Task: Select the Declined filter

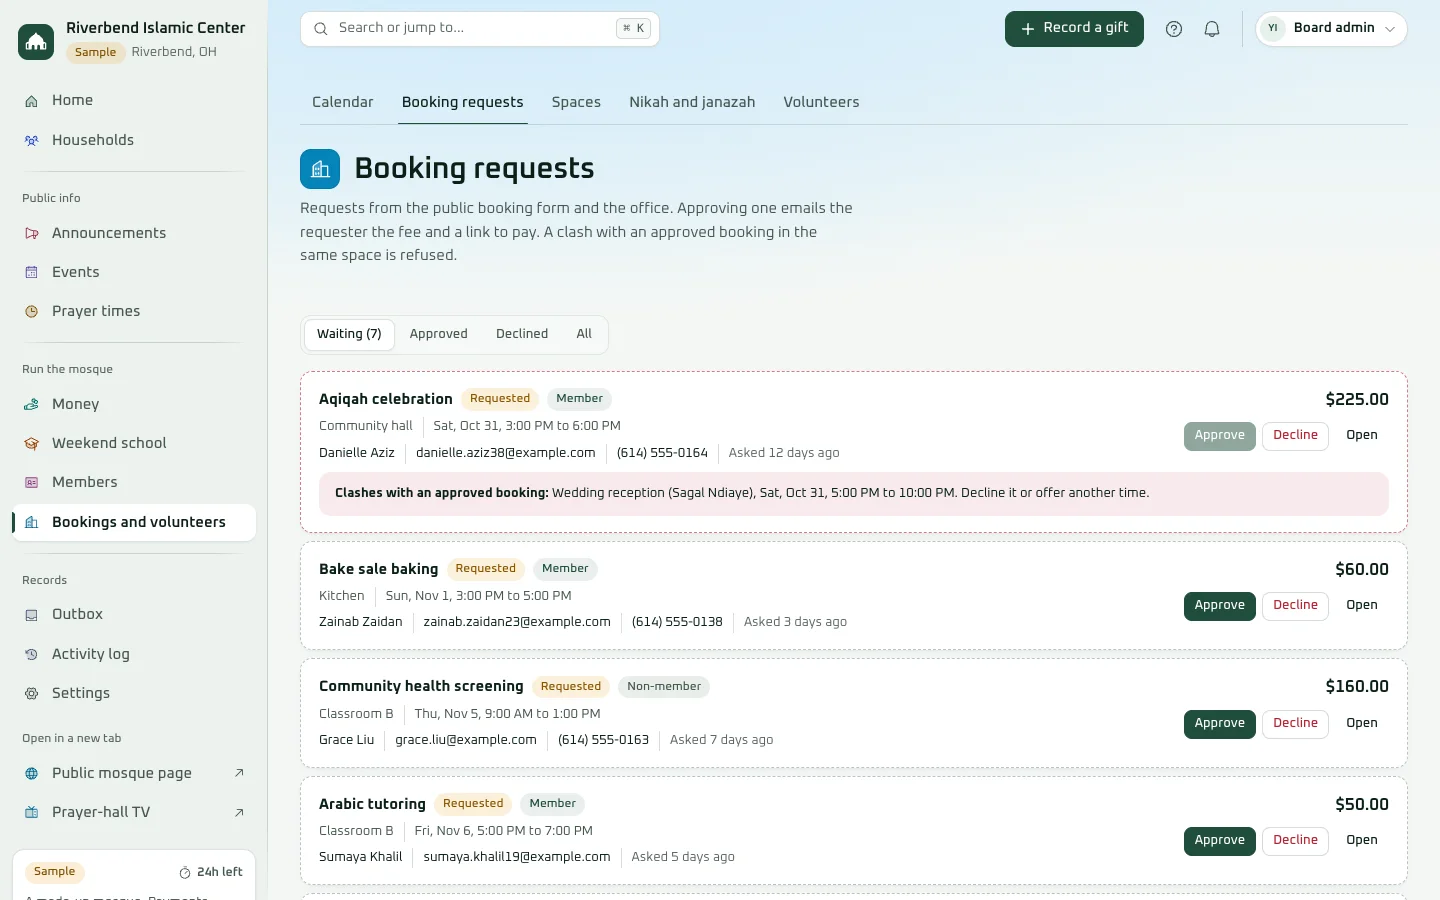Action: [522, 335]
